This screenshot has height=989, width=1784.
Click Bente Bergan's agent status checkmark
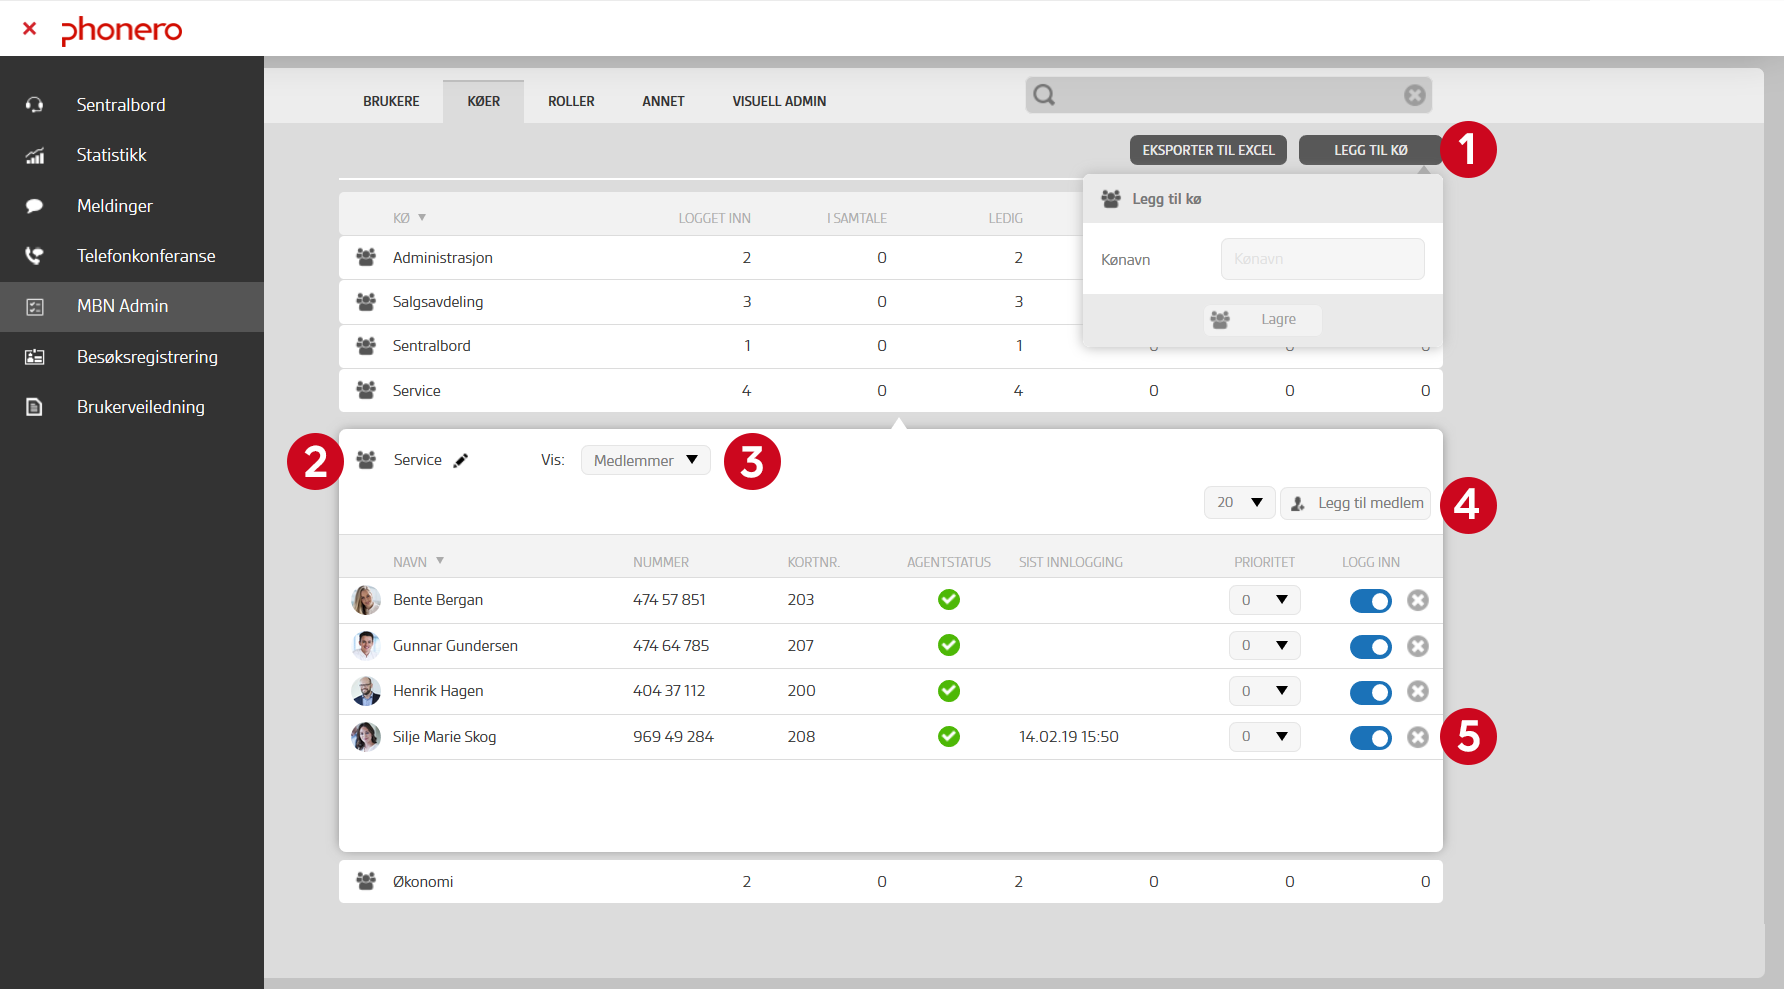point(949,599)
